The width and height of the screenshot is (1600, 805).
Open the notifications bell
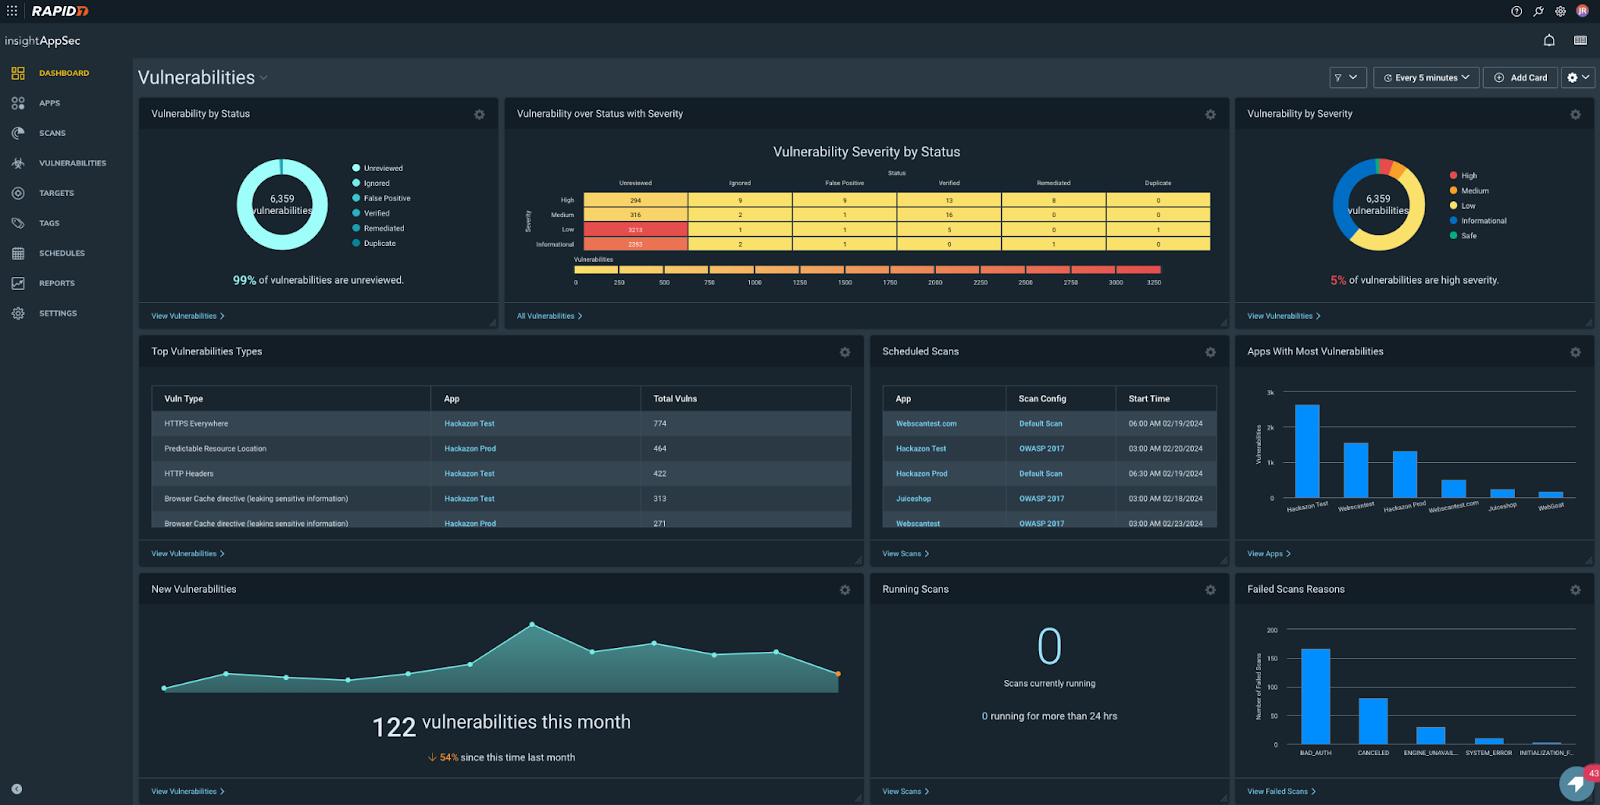[1549, 41]
